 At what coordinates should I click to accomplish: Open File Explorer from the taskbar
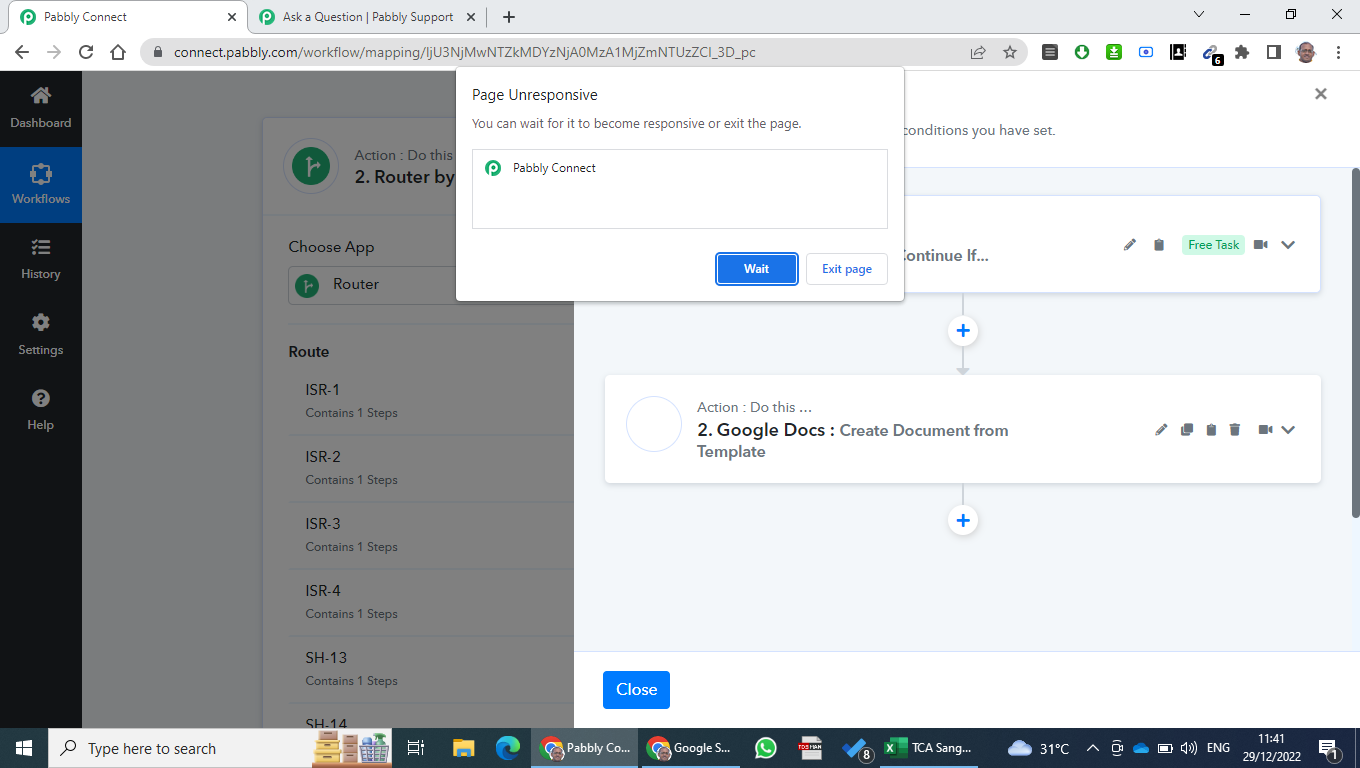point(463,748)
